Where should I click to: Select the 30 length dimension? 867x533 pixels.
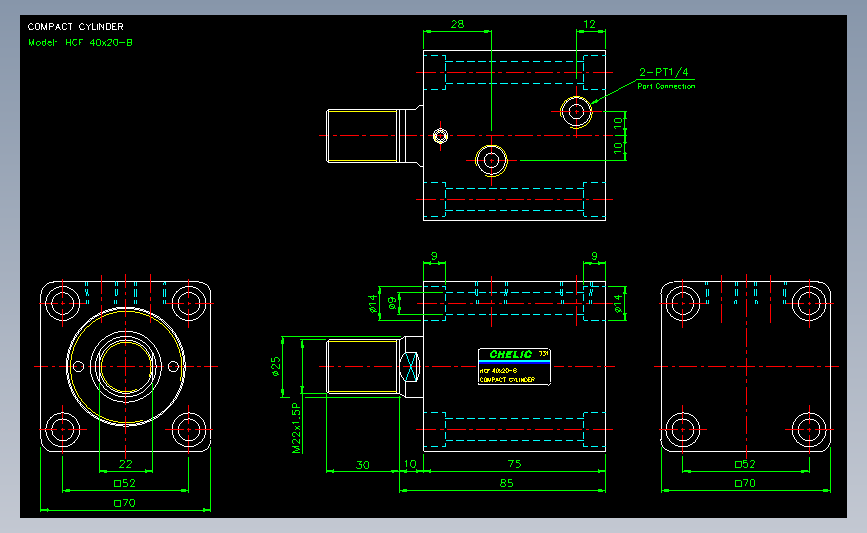[363, 465]
